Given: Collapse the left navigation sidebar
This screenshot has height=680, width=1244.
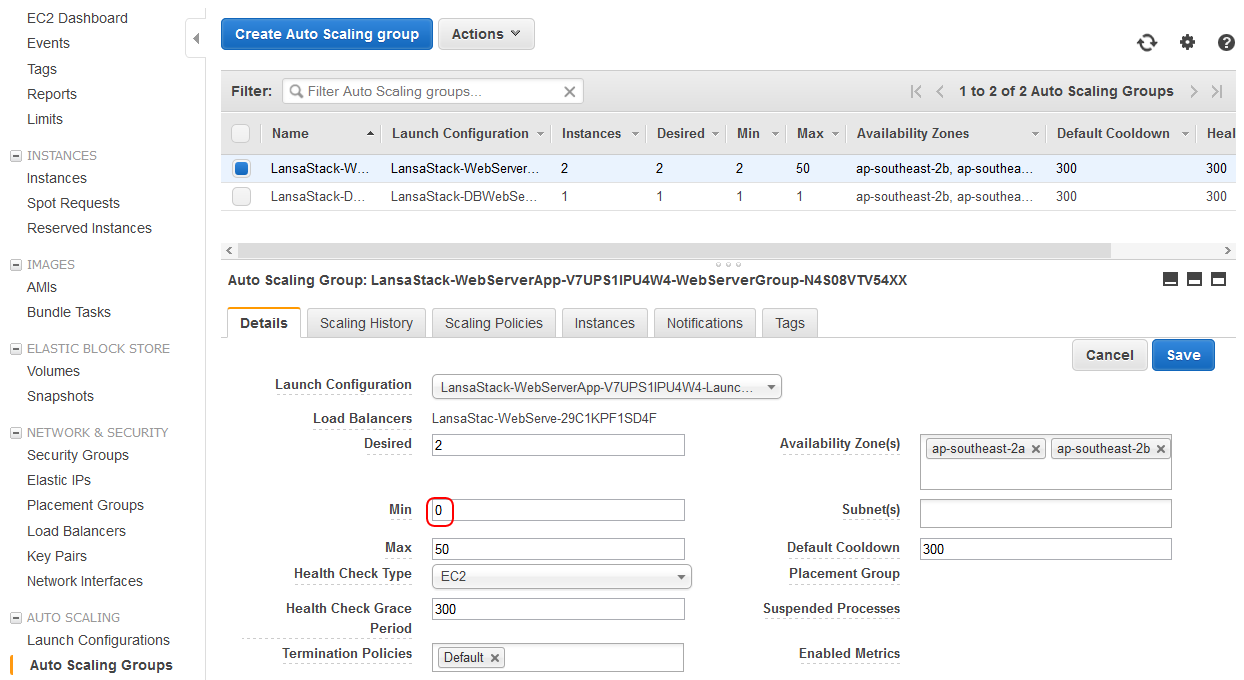Looking at the screenshot, I should 196,38.
